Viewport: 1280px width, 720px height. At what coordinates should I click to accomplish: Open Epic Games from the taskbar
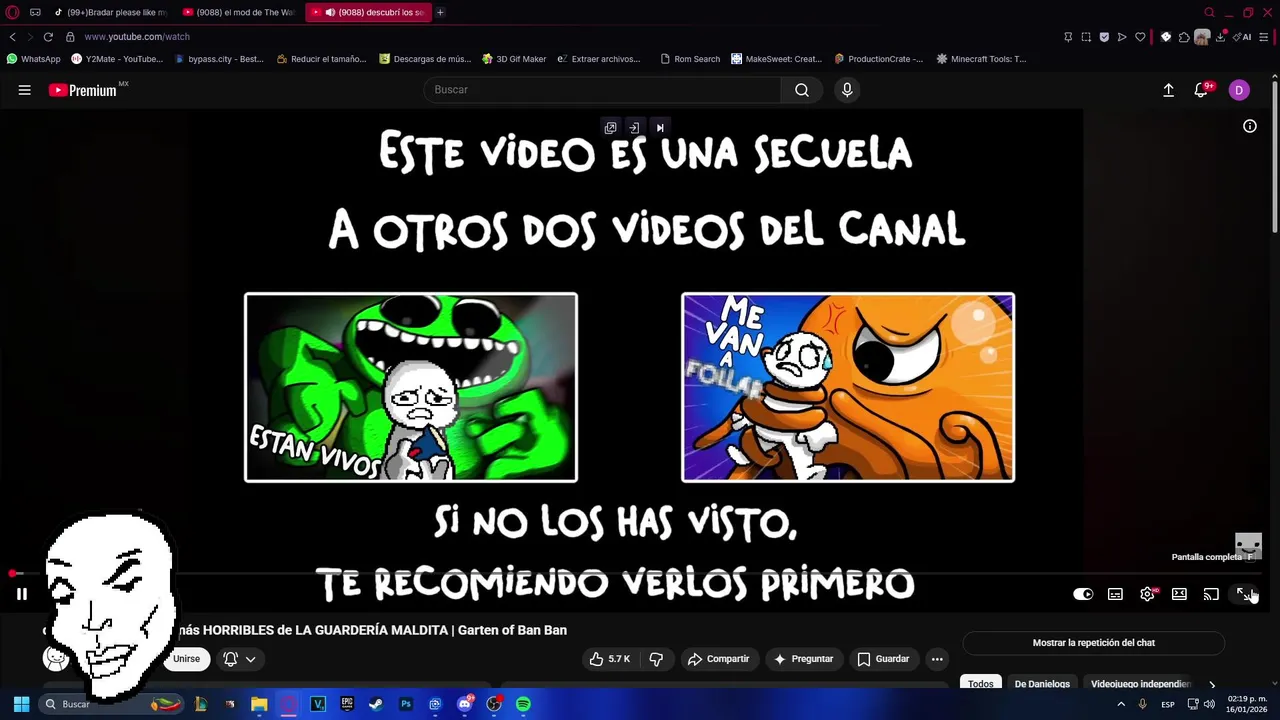click(347, 704)
